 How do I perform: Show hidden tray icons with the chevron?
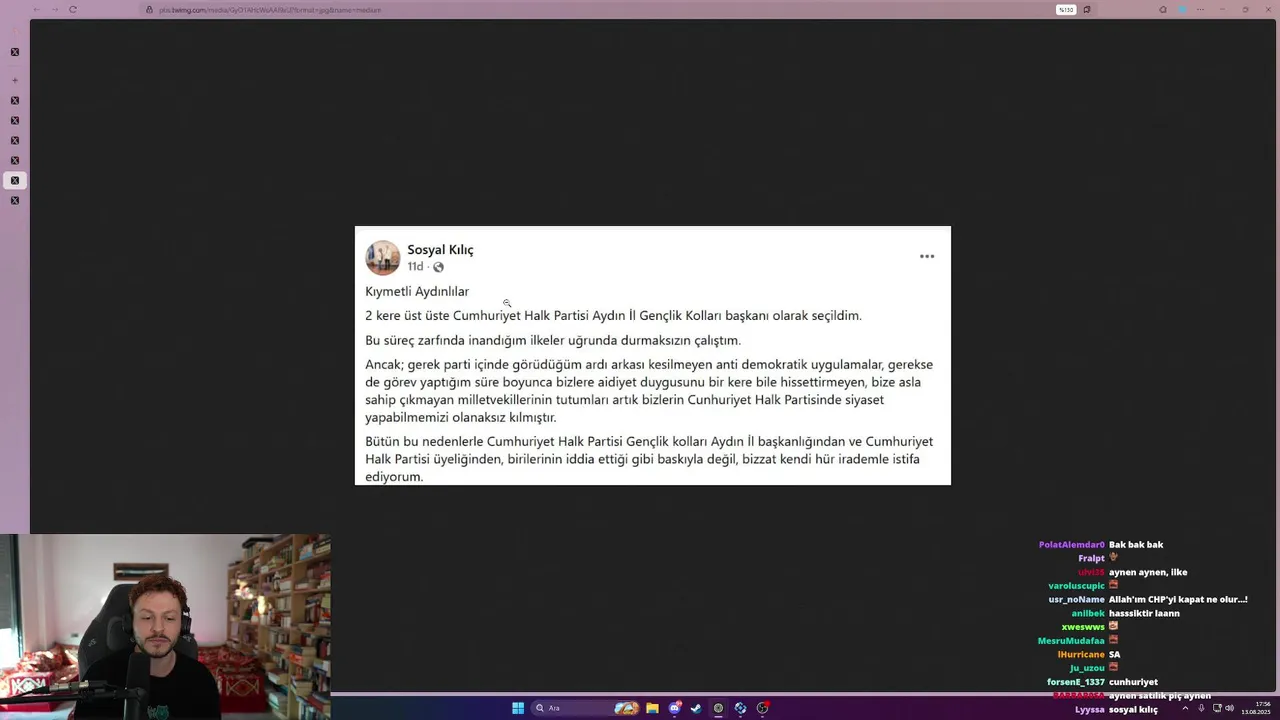[x=1185, y=708]
